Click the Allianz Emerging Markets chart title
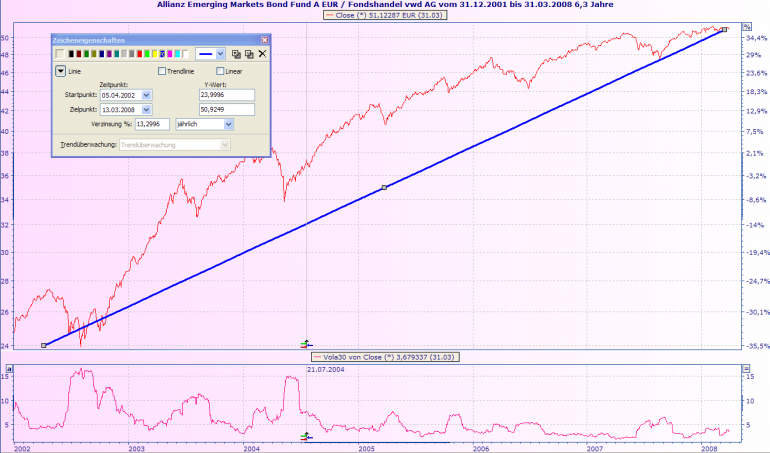770x453 pixels. click(x=385, y=4)
